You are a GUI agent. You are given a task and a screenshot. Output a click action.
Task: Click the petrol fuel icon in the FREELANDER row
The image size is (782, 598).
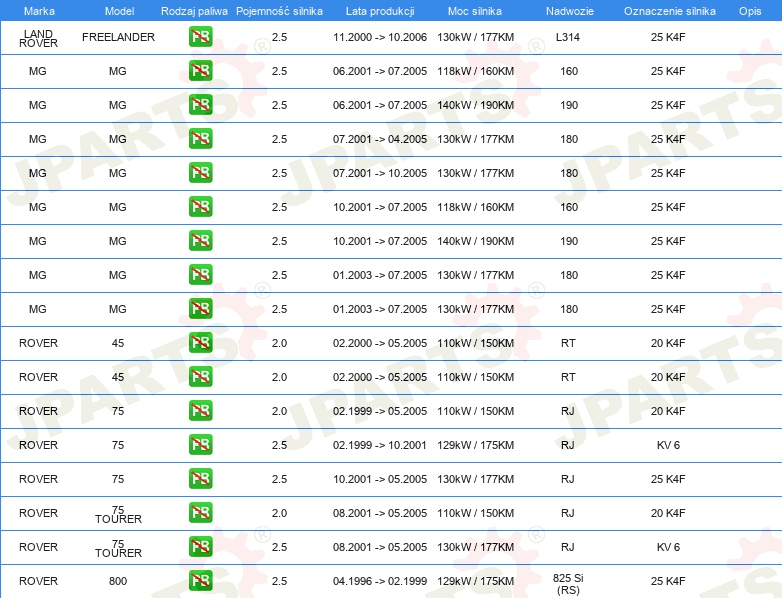point(200,37)
